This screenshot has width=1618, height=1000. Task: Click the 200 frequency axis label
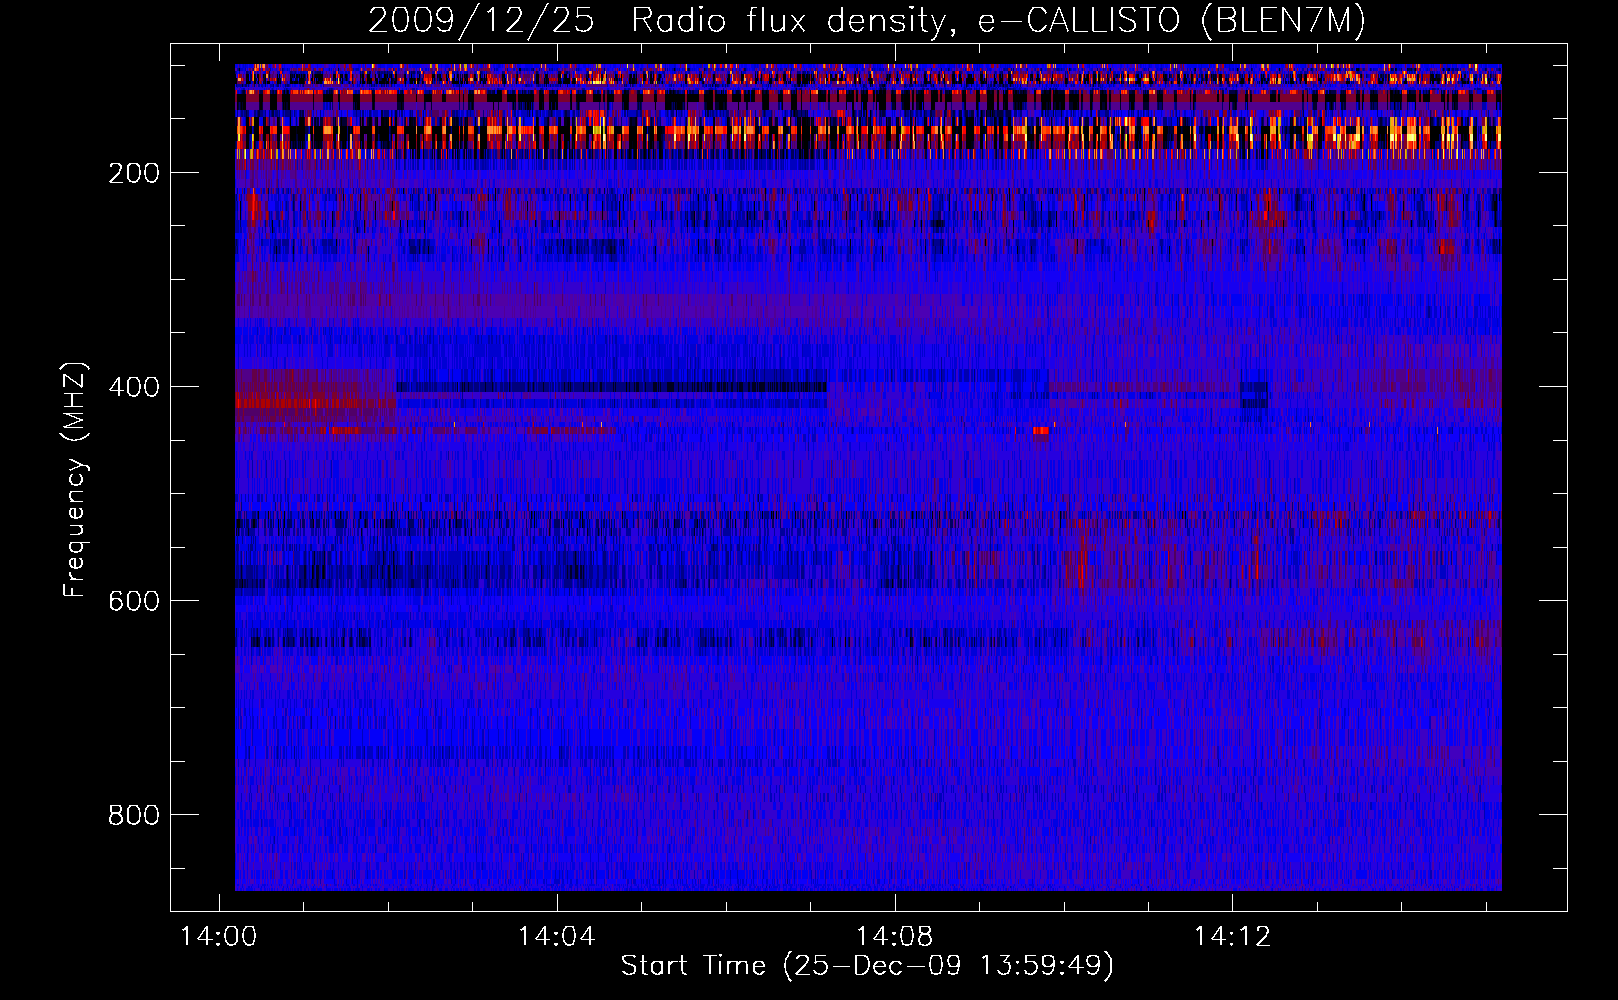(134, 173)
